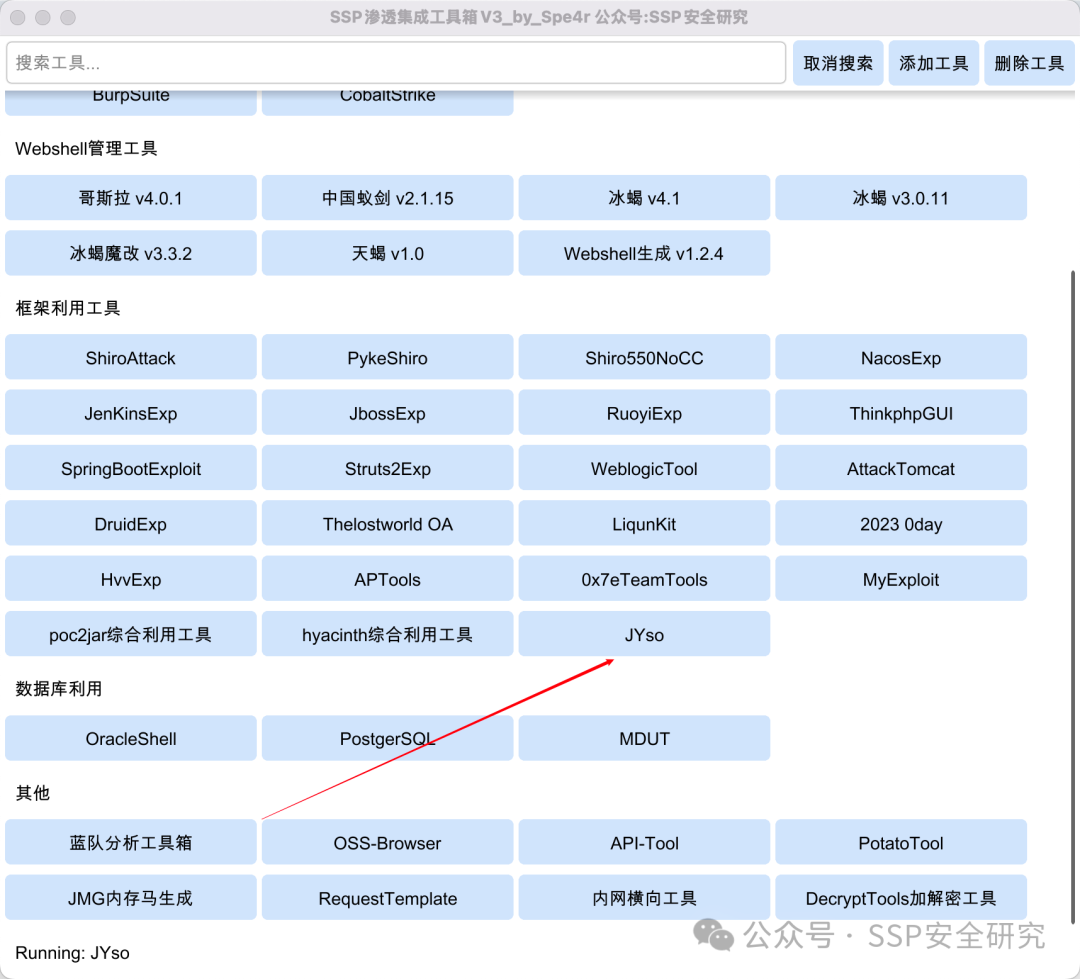The image size is (1080, 979).
Task: Open WeblogicTool
Action: [644, 468]
